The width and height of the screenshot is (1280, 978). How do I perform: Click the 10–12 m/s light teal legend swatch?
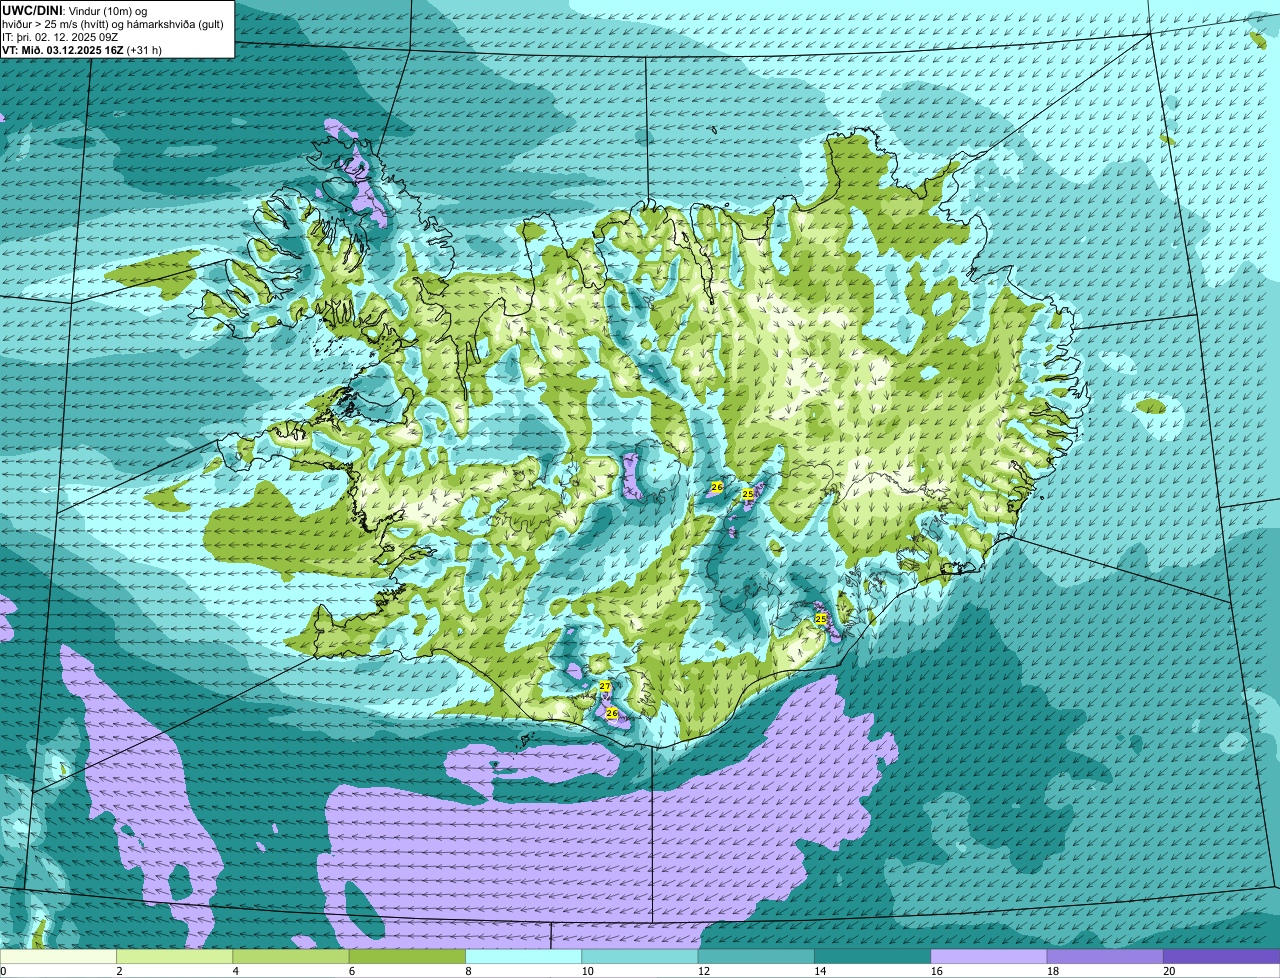tap(639, 956)
